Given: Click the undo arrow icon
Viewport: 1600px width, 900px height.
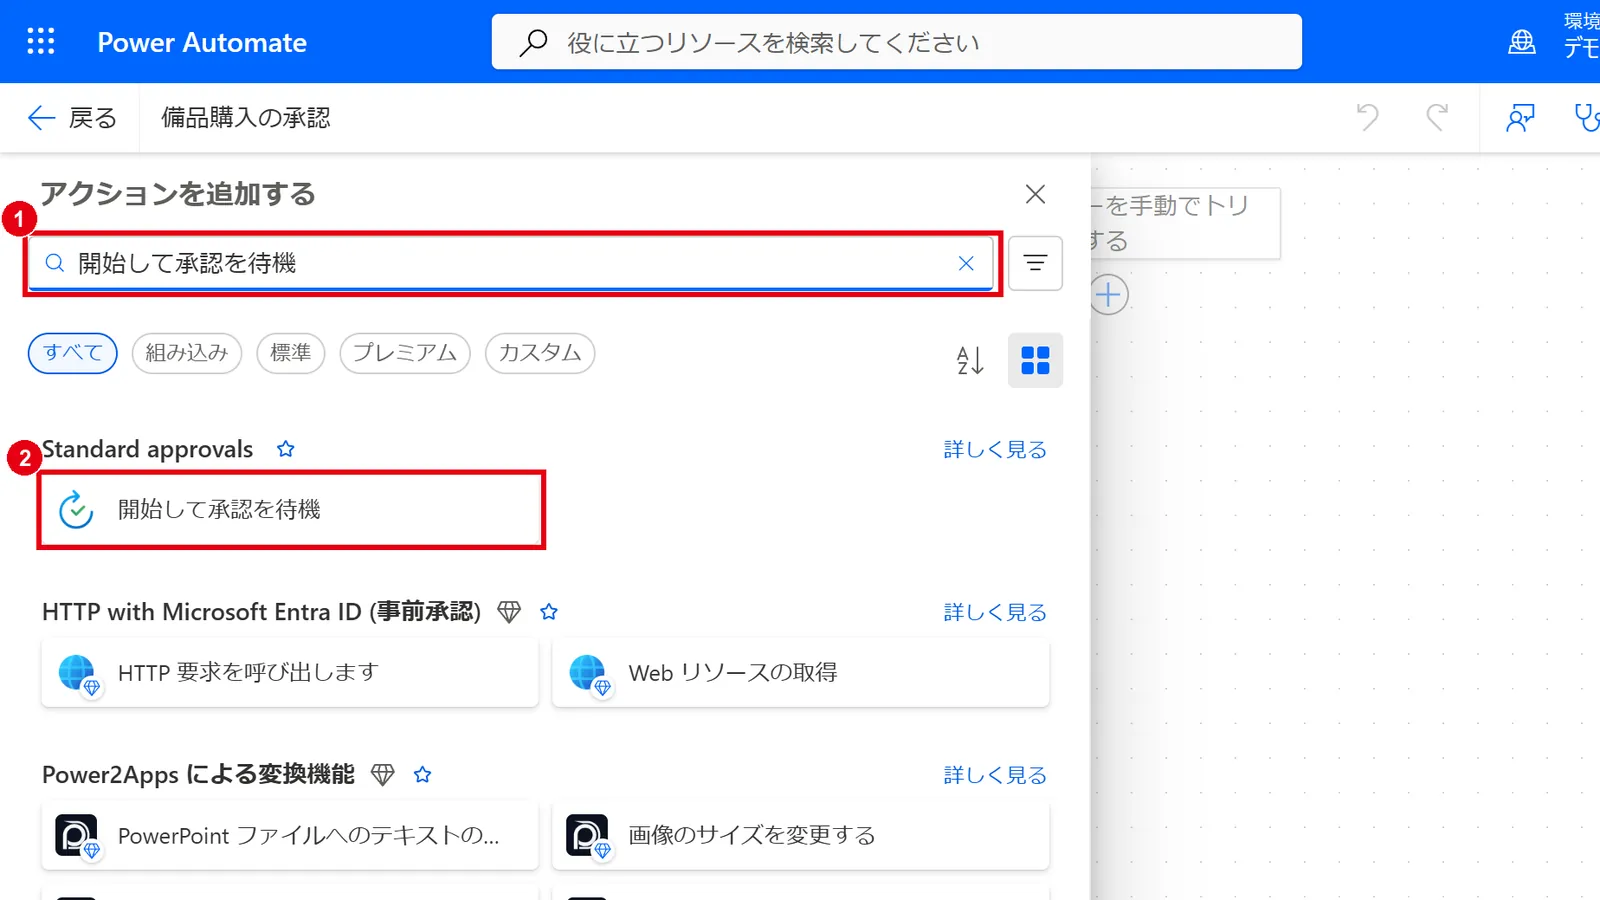Looking at the screenshot, I should pos(1367,117).
